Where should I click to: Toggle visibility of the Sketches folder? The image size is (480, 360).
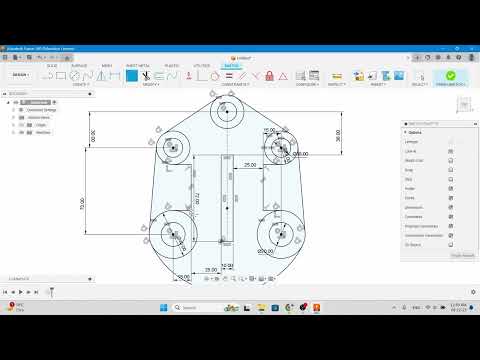(x=22, y=132)
